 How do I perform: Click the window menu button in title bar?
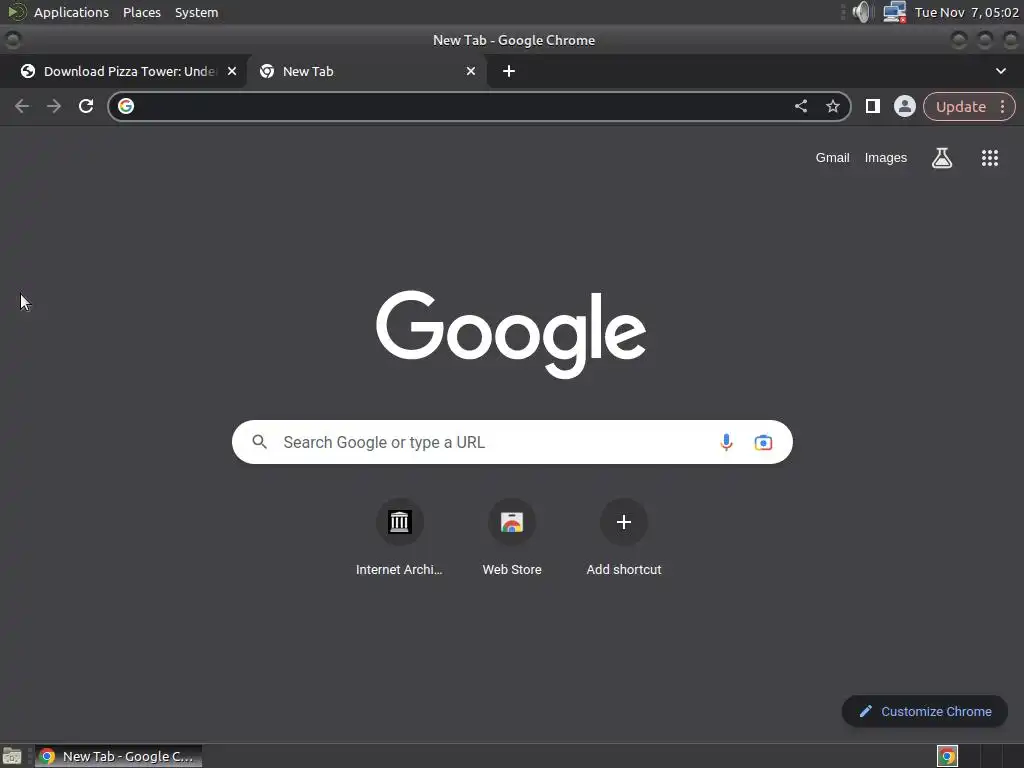click(12, 40)
